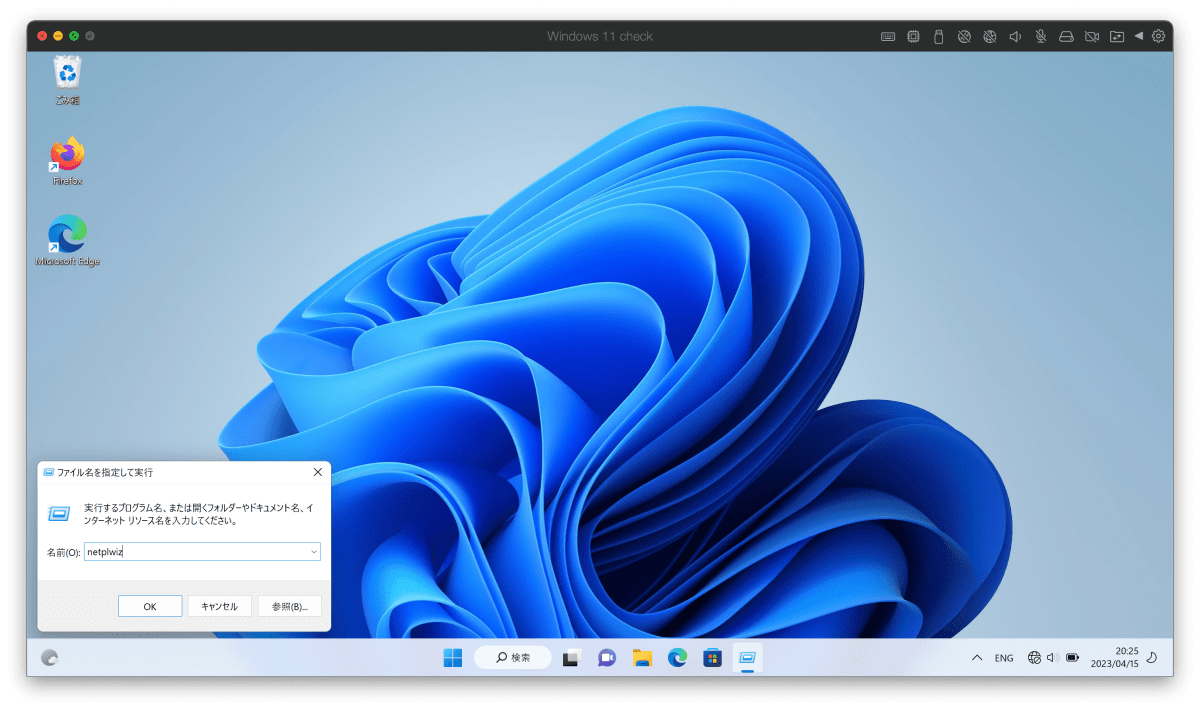Click the ENG input language indicator
This screenshot has width=1200, height=710.
pos(1004,658)
